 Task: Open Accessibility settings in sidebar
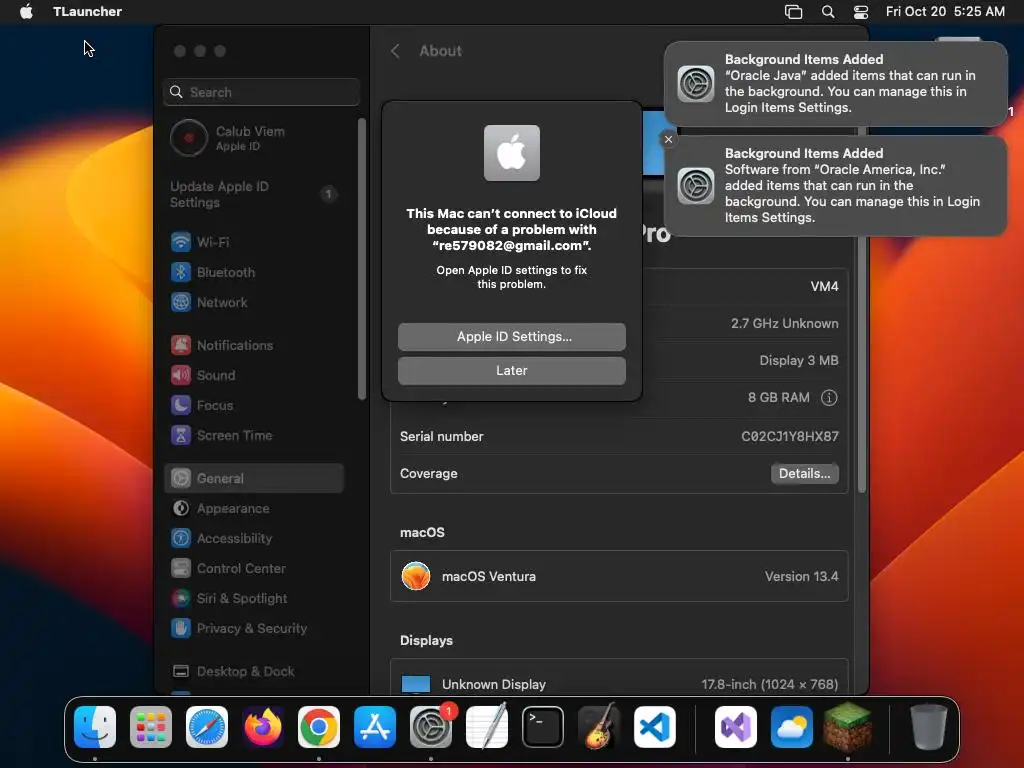tap(255, 538)
